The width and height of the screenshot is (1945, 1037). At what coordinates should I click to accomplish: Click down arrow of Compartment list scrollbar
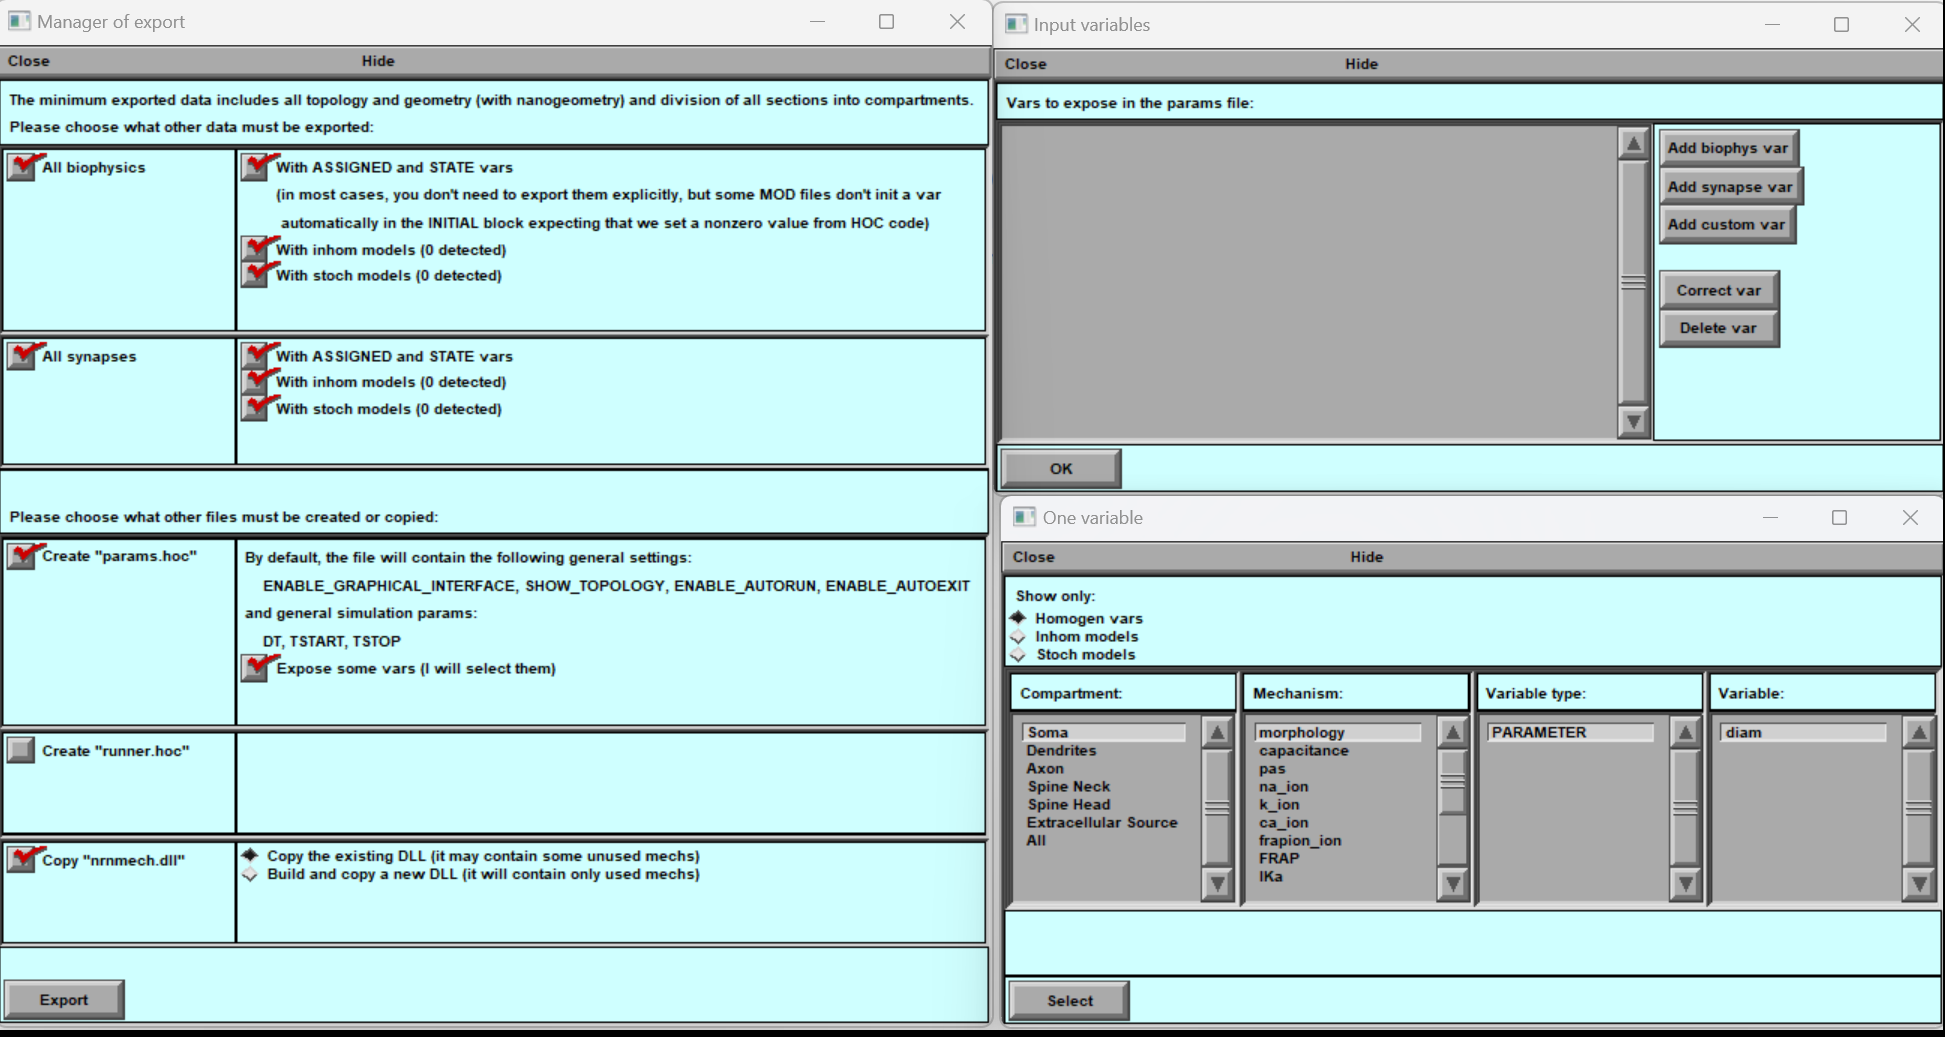1216,883
